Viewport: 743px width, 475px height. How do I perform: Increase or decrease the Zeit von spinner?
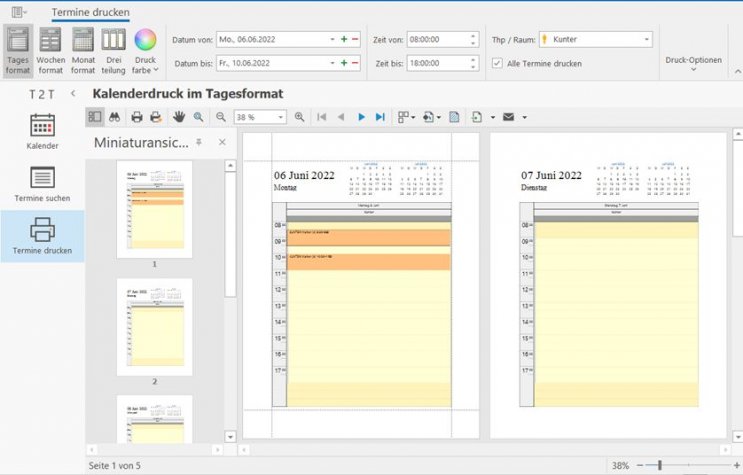(473, 39)
